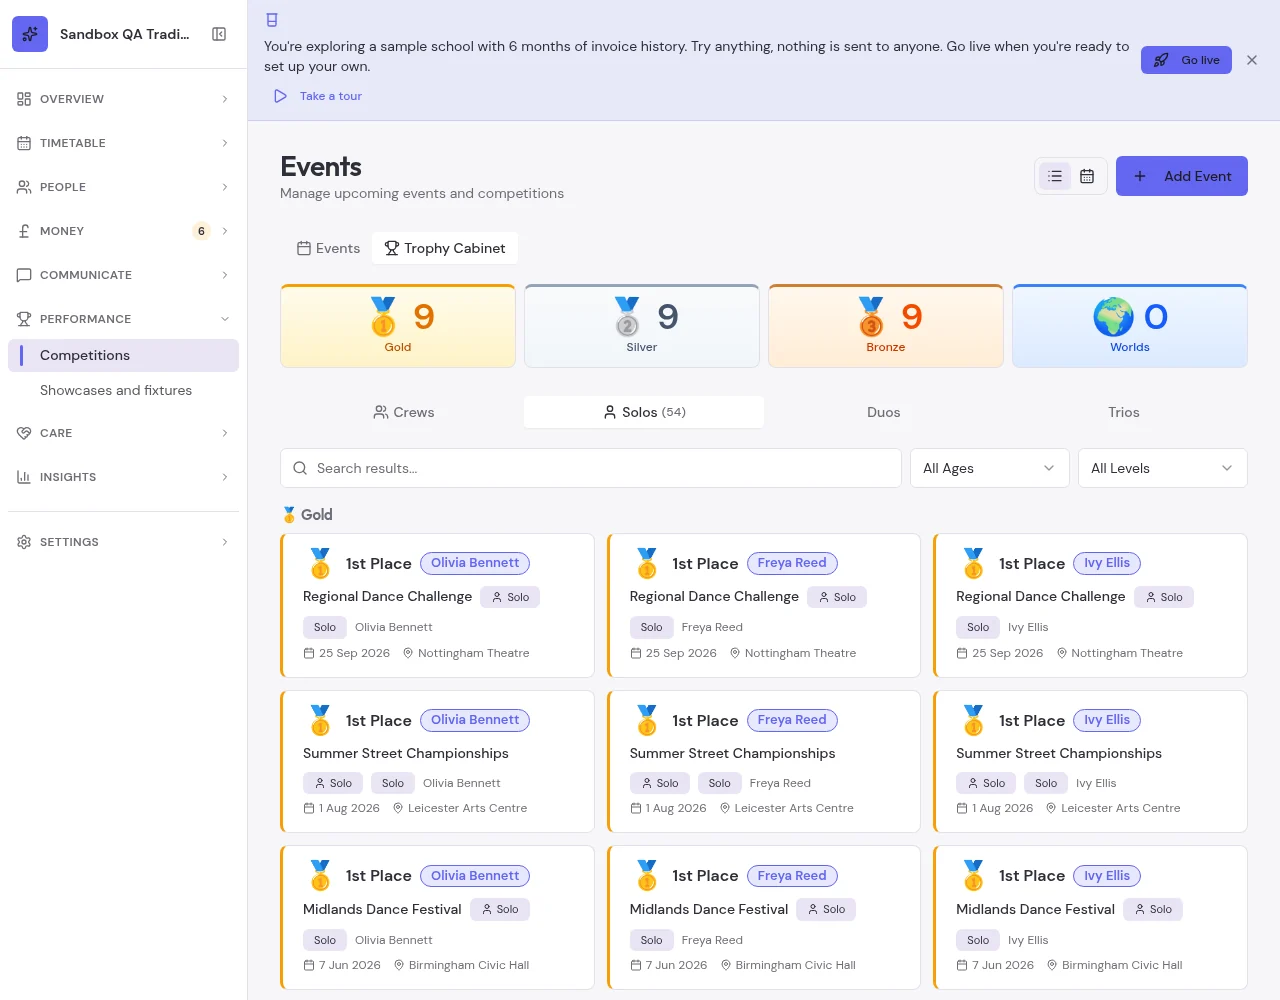Click the Money pound icon in sidebar
The image size is (1280, 1000).
[x=24, y=231]
